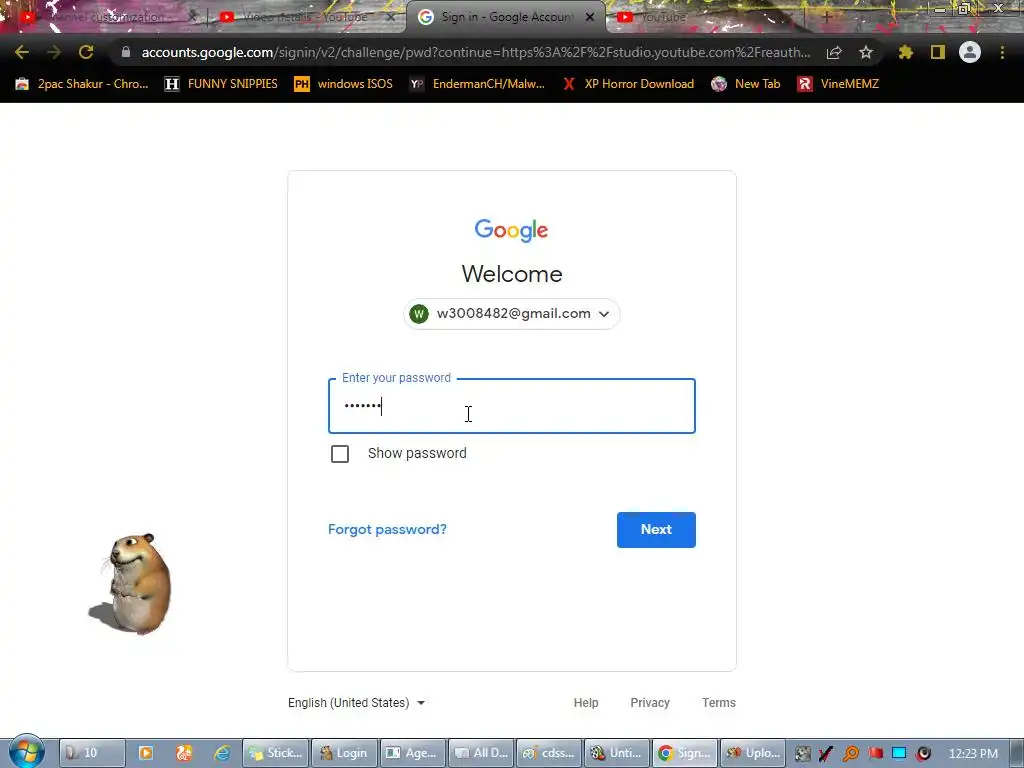Click the red checkmark tray icon

pos(826,754)
